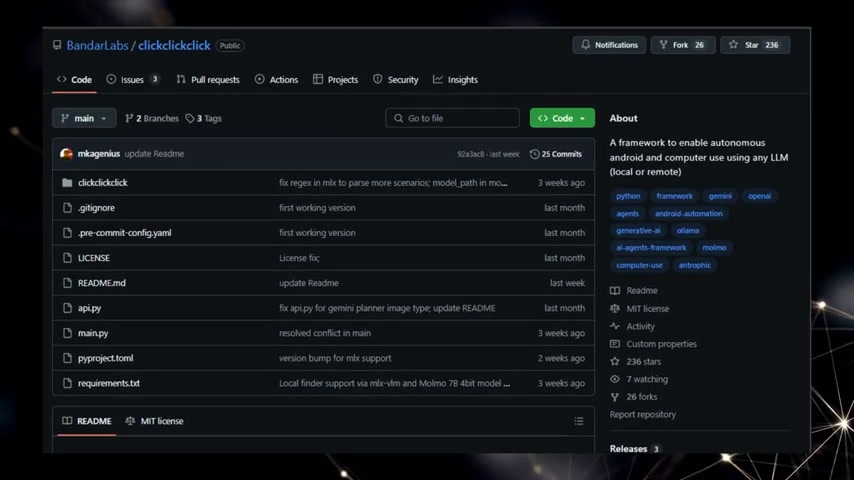Click the android-automation topic tag
The height and width of the screenshot is (480, 854).
click(688, 214)
